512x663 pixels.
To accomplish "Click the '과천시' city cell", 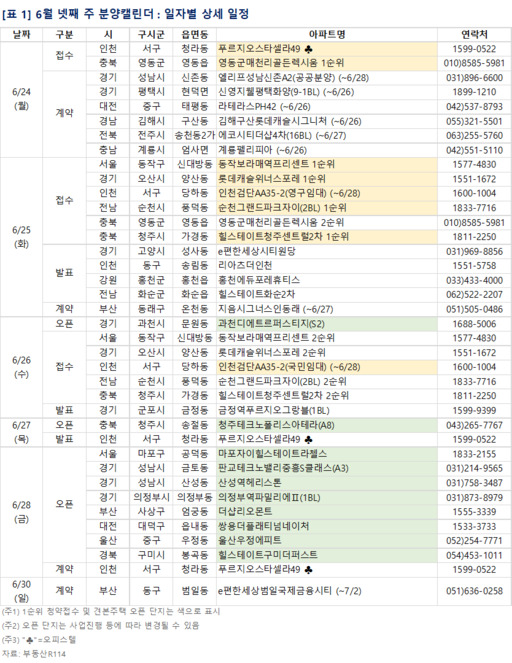I will [151, 324].
